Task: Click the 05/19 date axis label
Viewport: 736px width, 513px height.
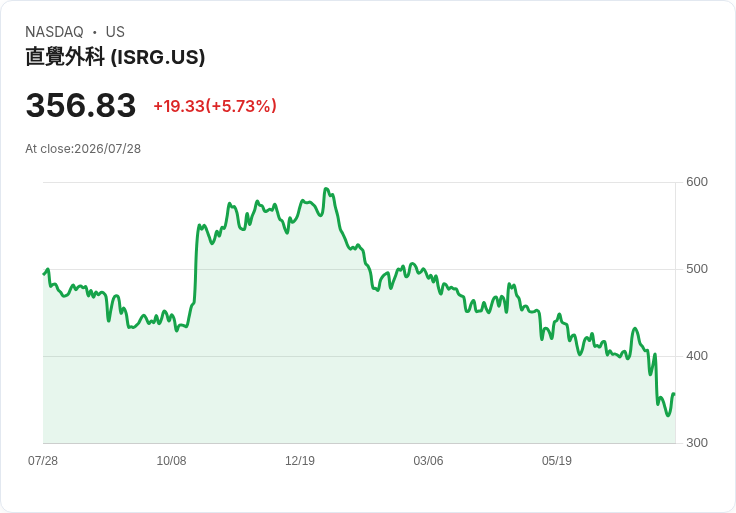Action: click(557, 460)
